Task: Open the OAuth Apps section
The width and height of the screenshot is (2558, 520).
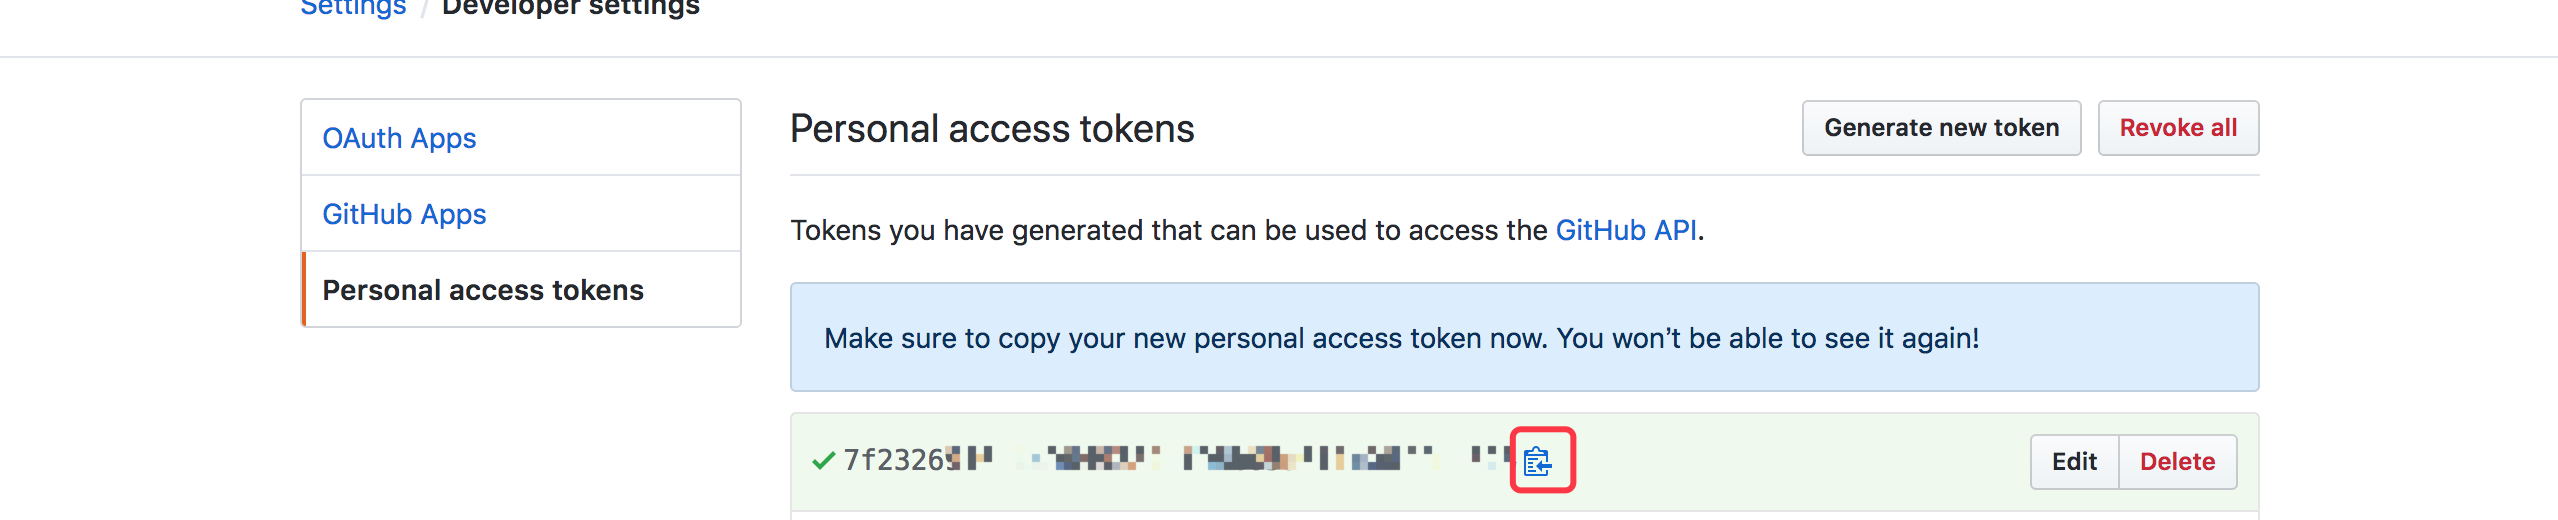Action: (x=399, y=138)
